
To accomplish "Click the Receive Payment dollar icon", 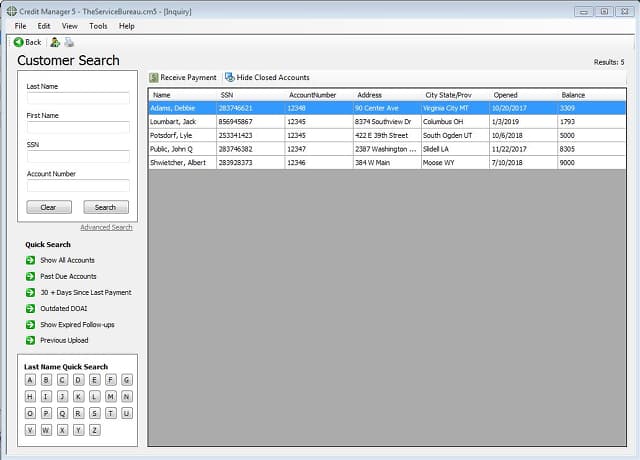I will 154,77.
